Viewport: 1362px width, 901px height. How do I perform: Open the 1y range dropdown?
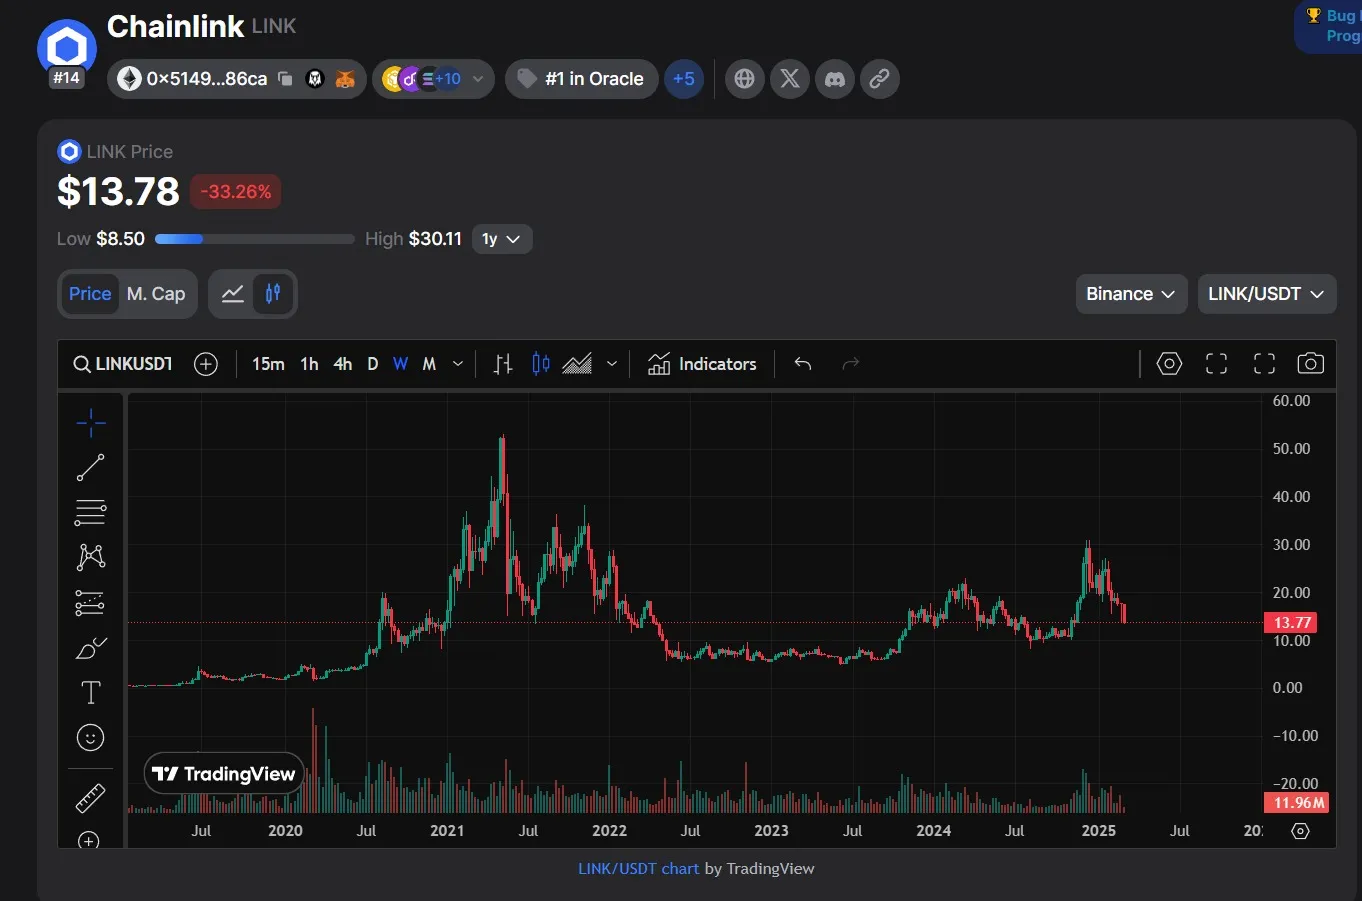501,239
